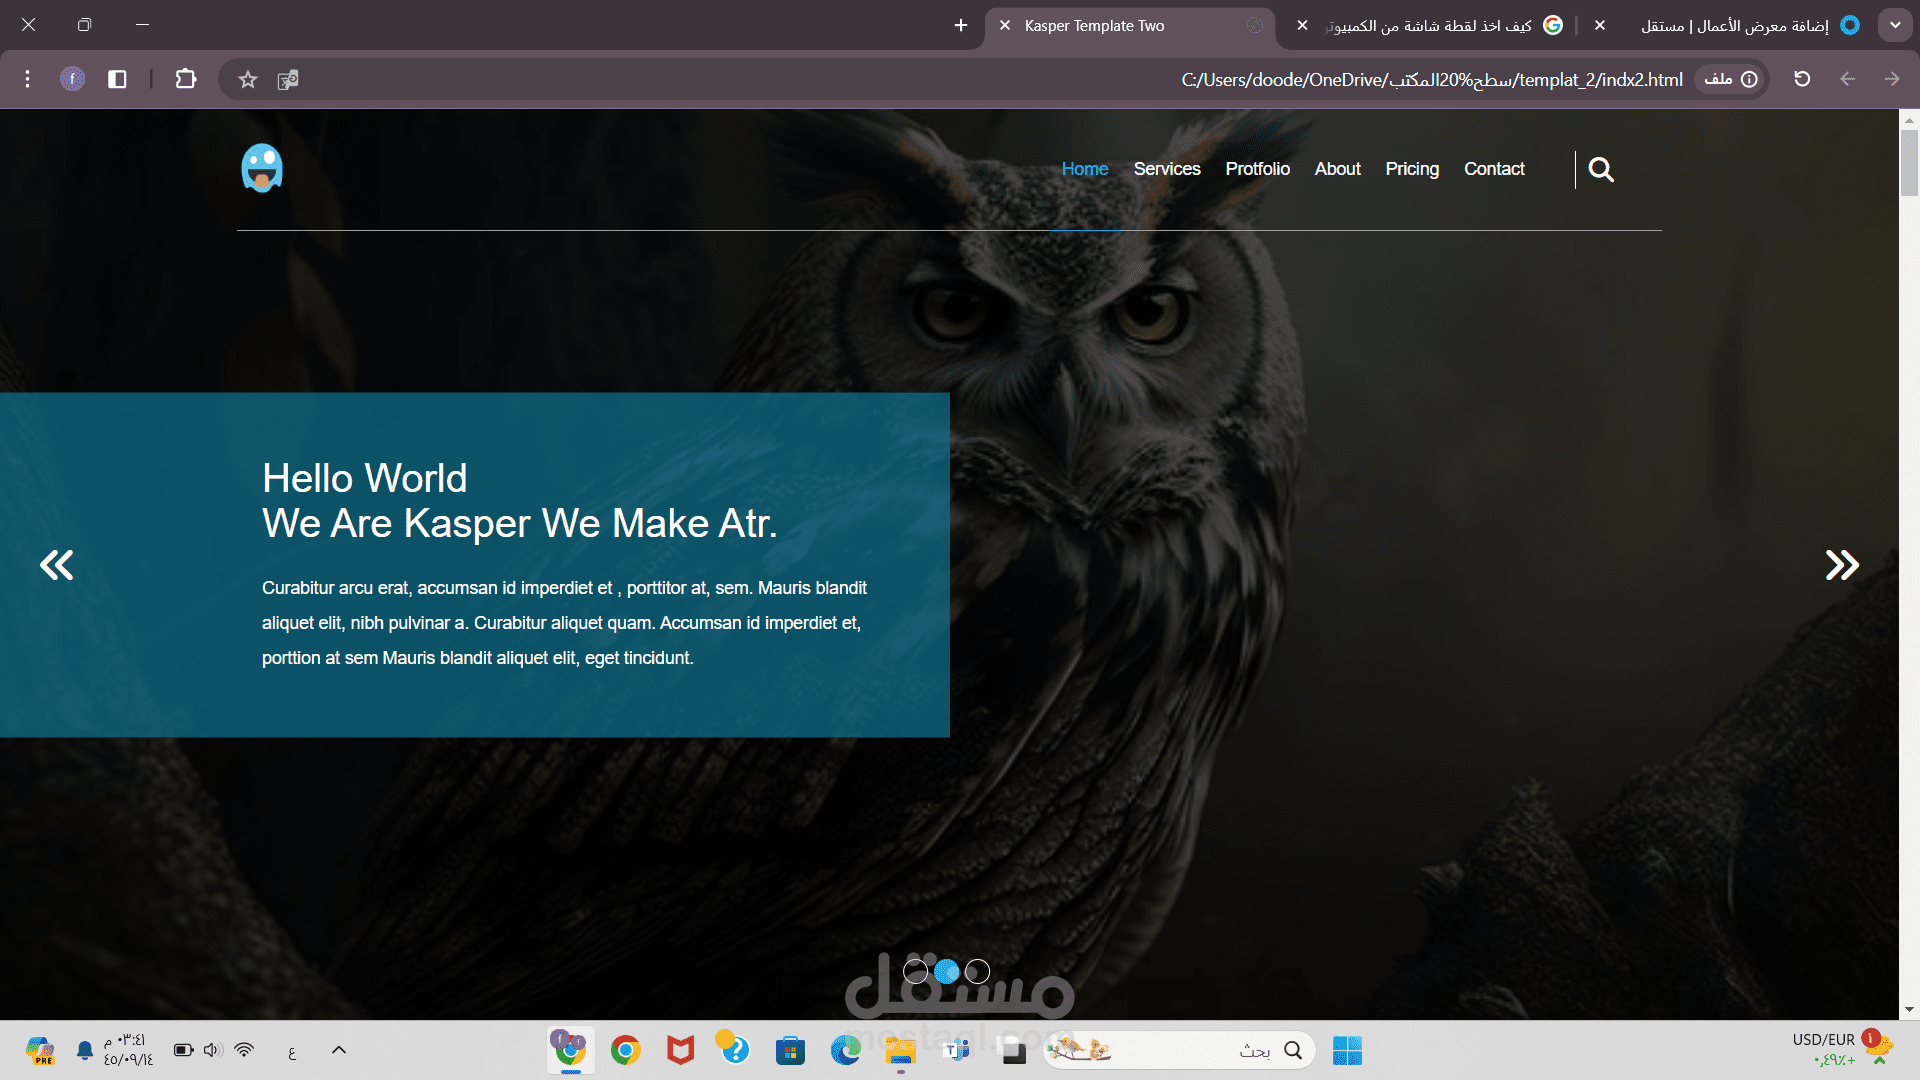The height and width of the screenshot is (1080, 1920).
Task: Open Google Chrome taskbar icon
Action: point(626,1050)
